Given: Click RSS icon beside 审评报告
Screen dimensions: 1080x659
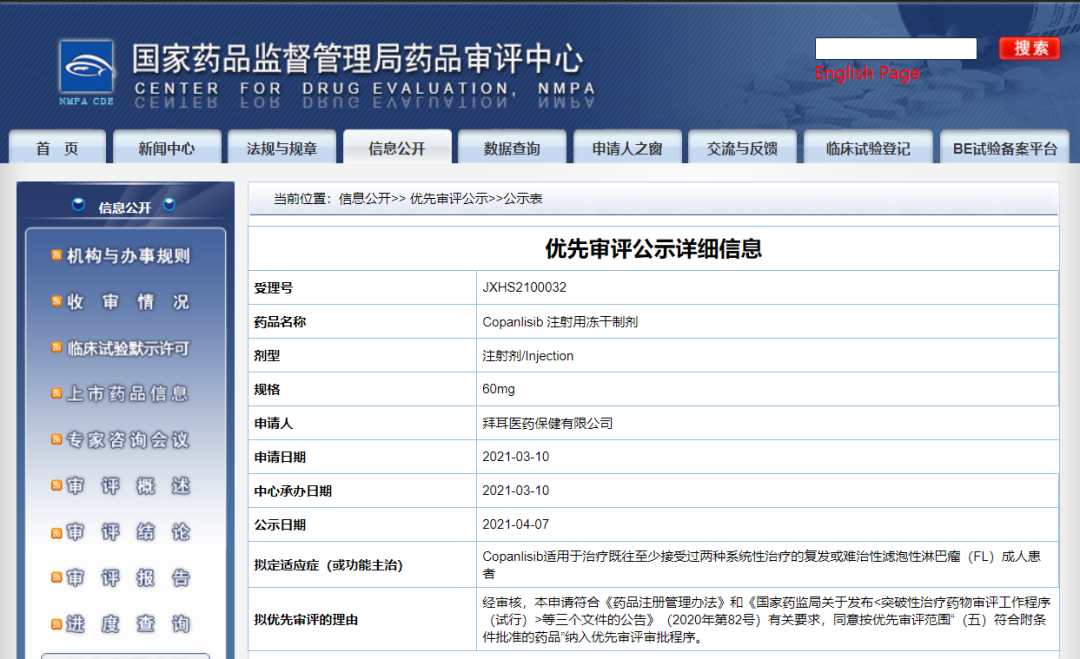Looking at the screenshot, I should [x=56, y=578].
